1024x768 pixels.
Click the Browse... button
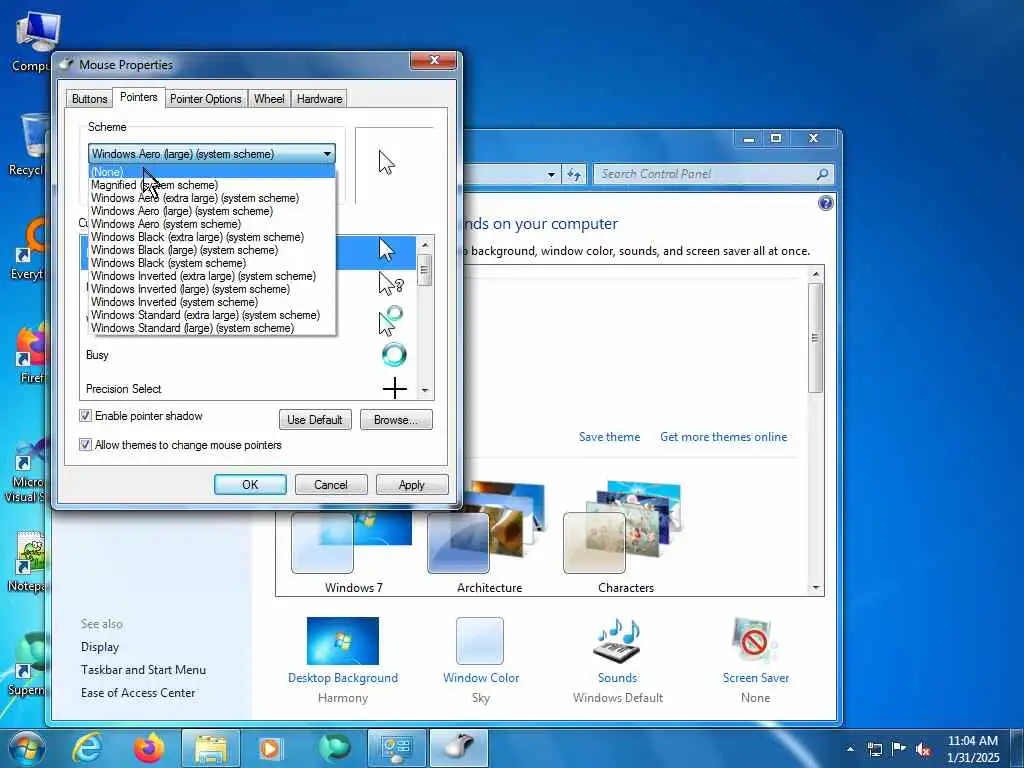(396, 420)
